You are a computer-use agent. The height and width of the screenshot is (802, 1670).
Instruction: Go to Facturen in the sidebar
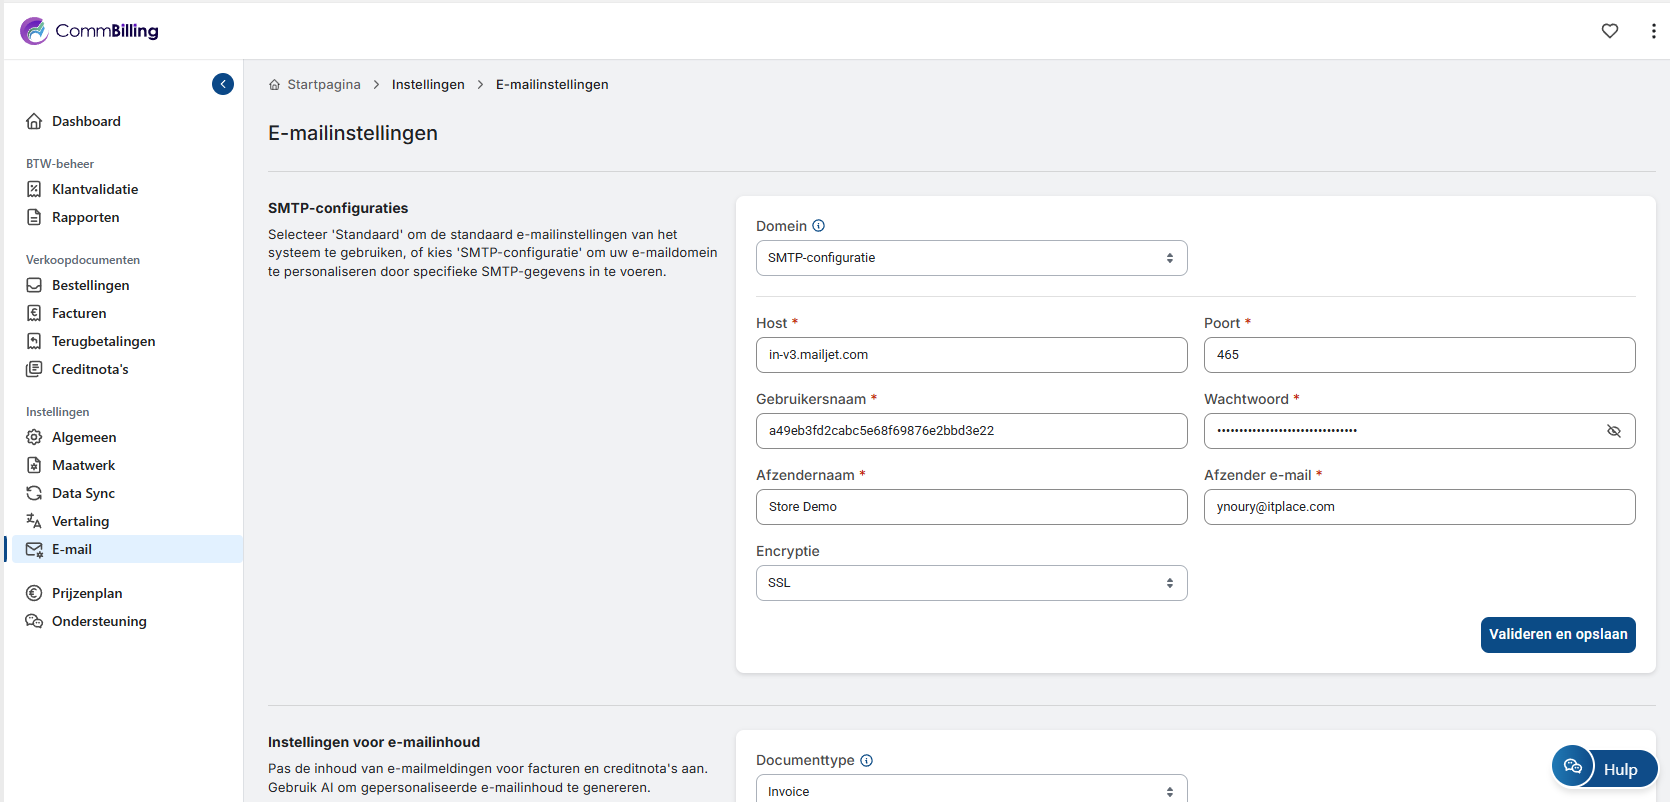pyautogui.click(x=79, y=313)
